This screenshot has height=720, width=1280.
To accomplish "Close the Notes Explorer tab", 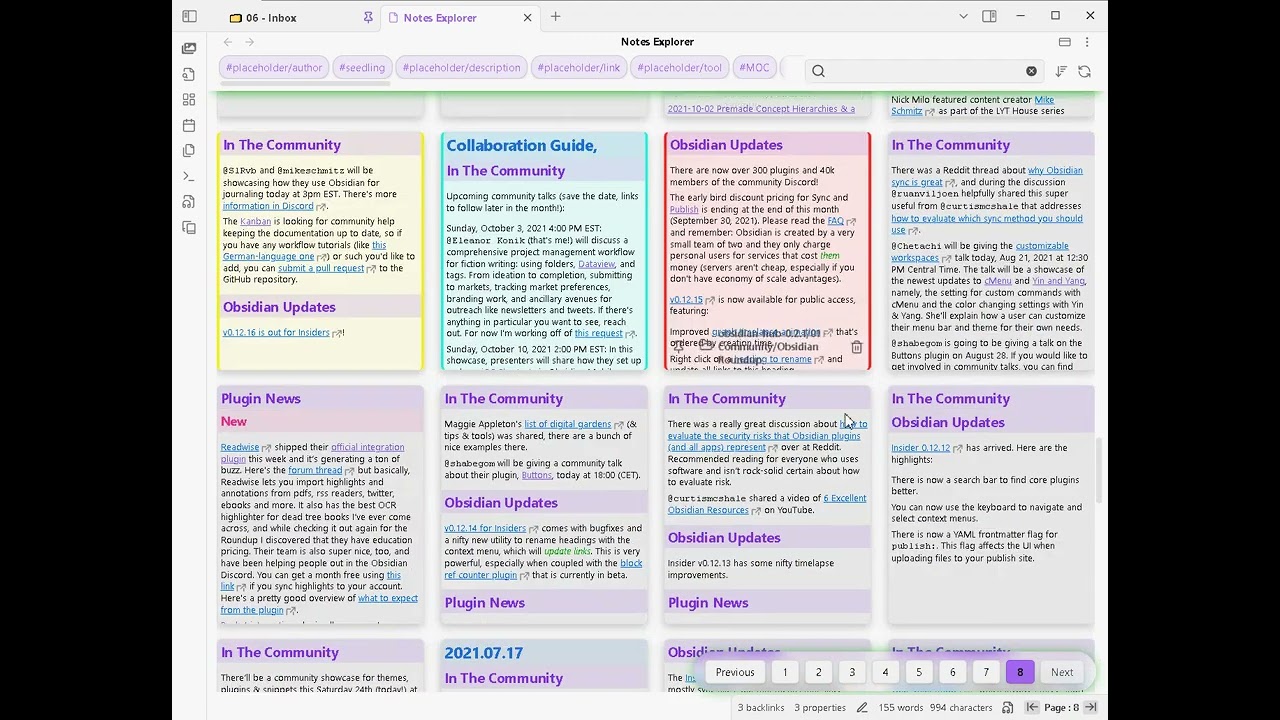I will click(x=527, y=17).
